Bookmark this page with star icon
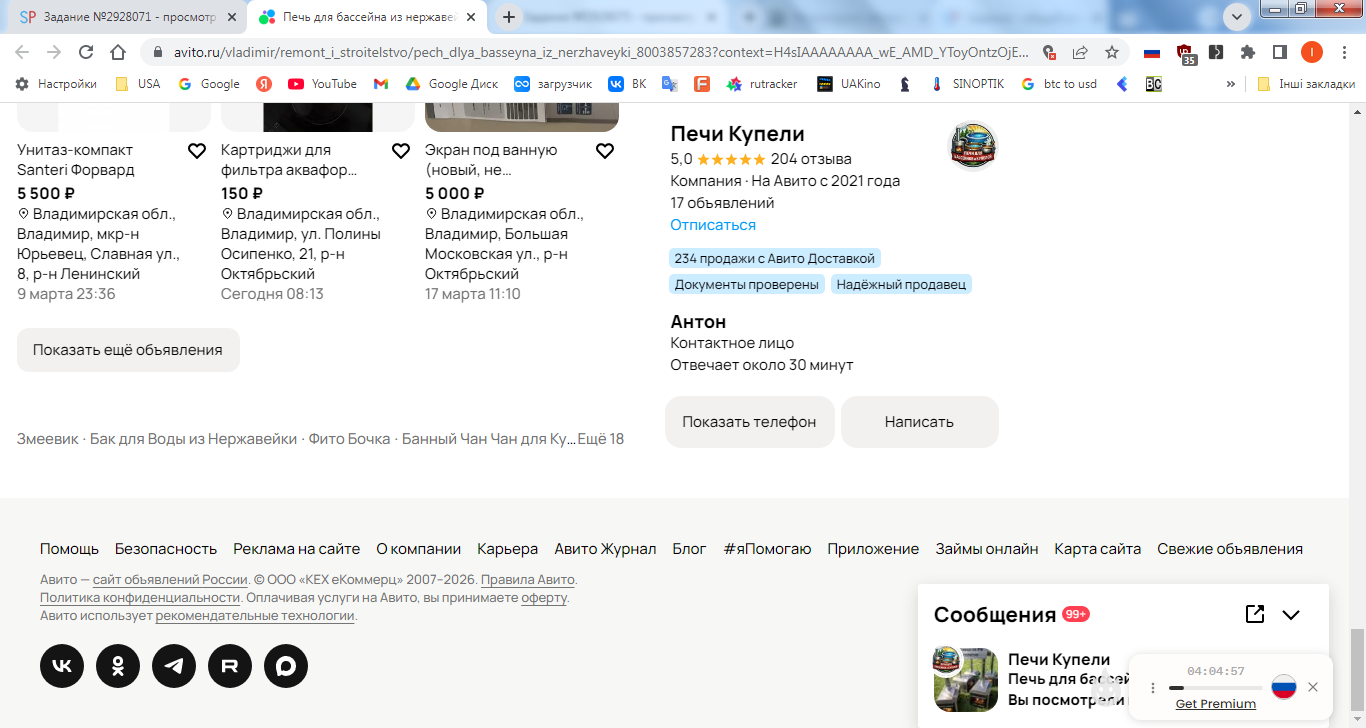The image size is (1366, 728). (1112, 52)
